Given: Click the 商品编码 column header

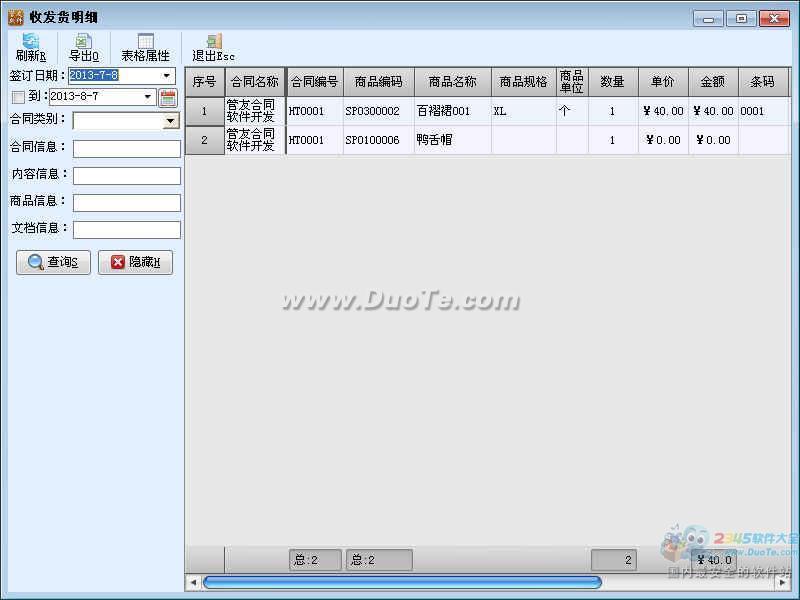Looking at the screenshot, I should click(x=379, y=82).
